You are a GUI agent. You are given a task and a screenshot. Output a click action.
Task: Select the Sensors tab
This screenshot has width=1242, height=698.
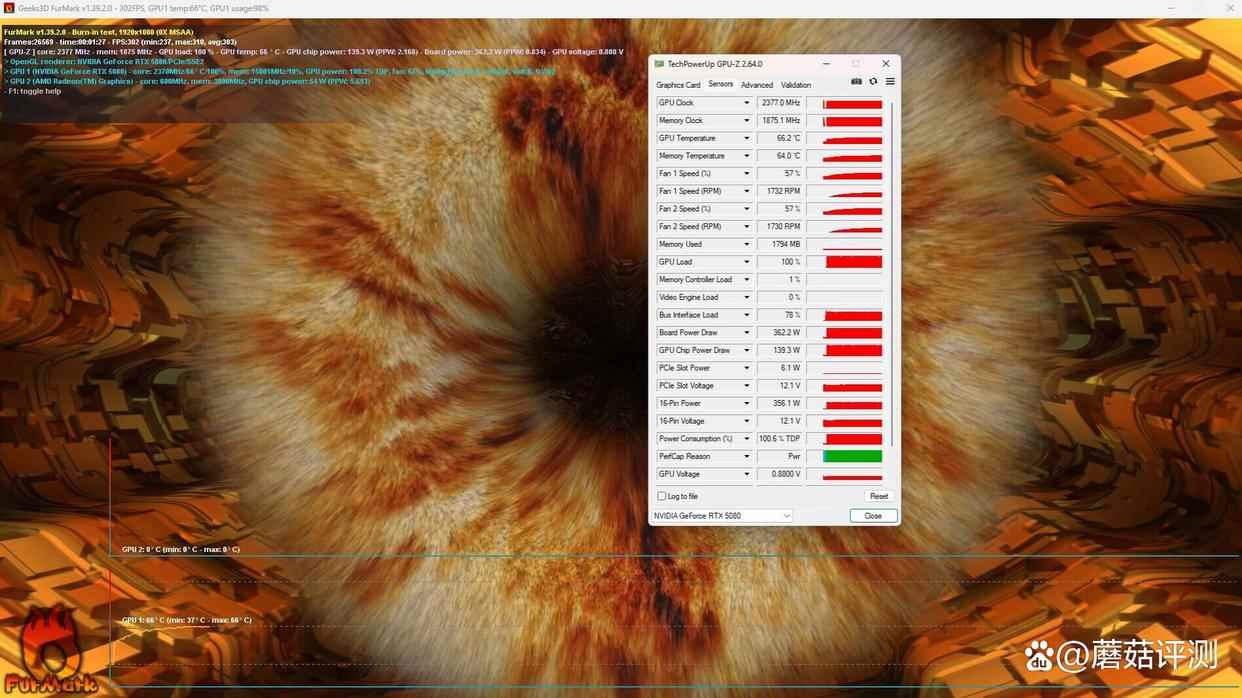click(720, 84)
